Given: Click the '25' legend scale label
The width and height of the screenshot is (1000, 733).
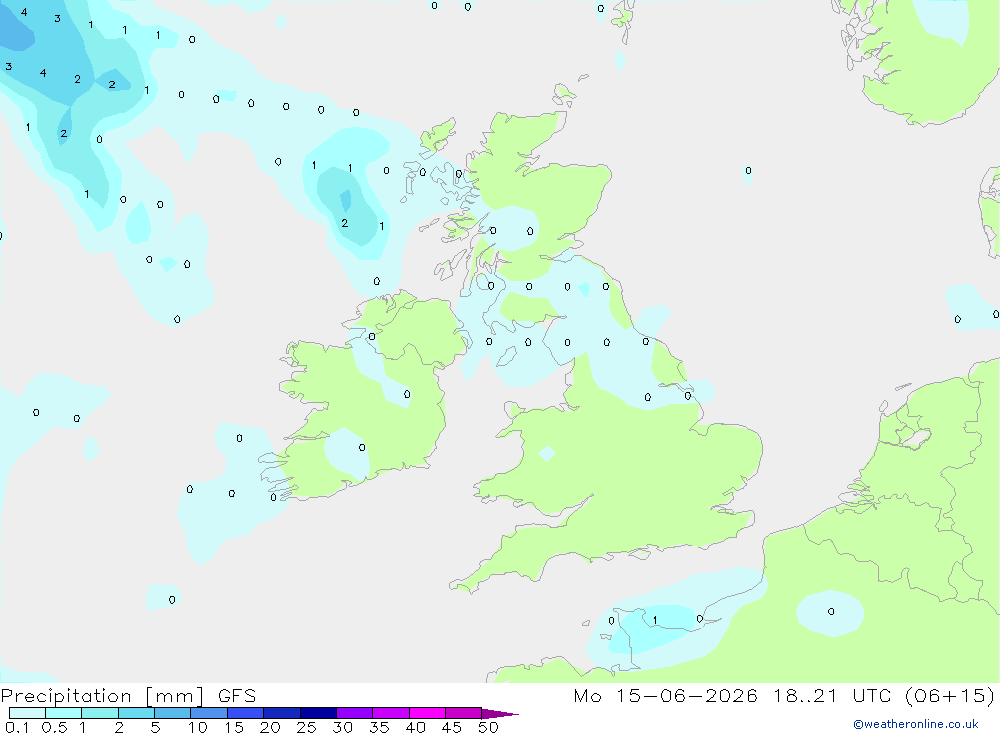Looking at the screenshot, I should click(306, 727).
